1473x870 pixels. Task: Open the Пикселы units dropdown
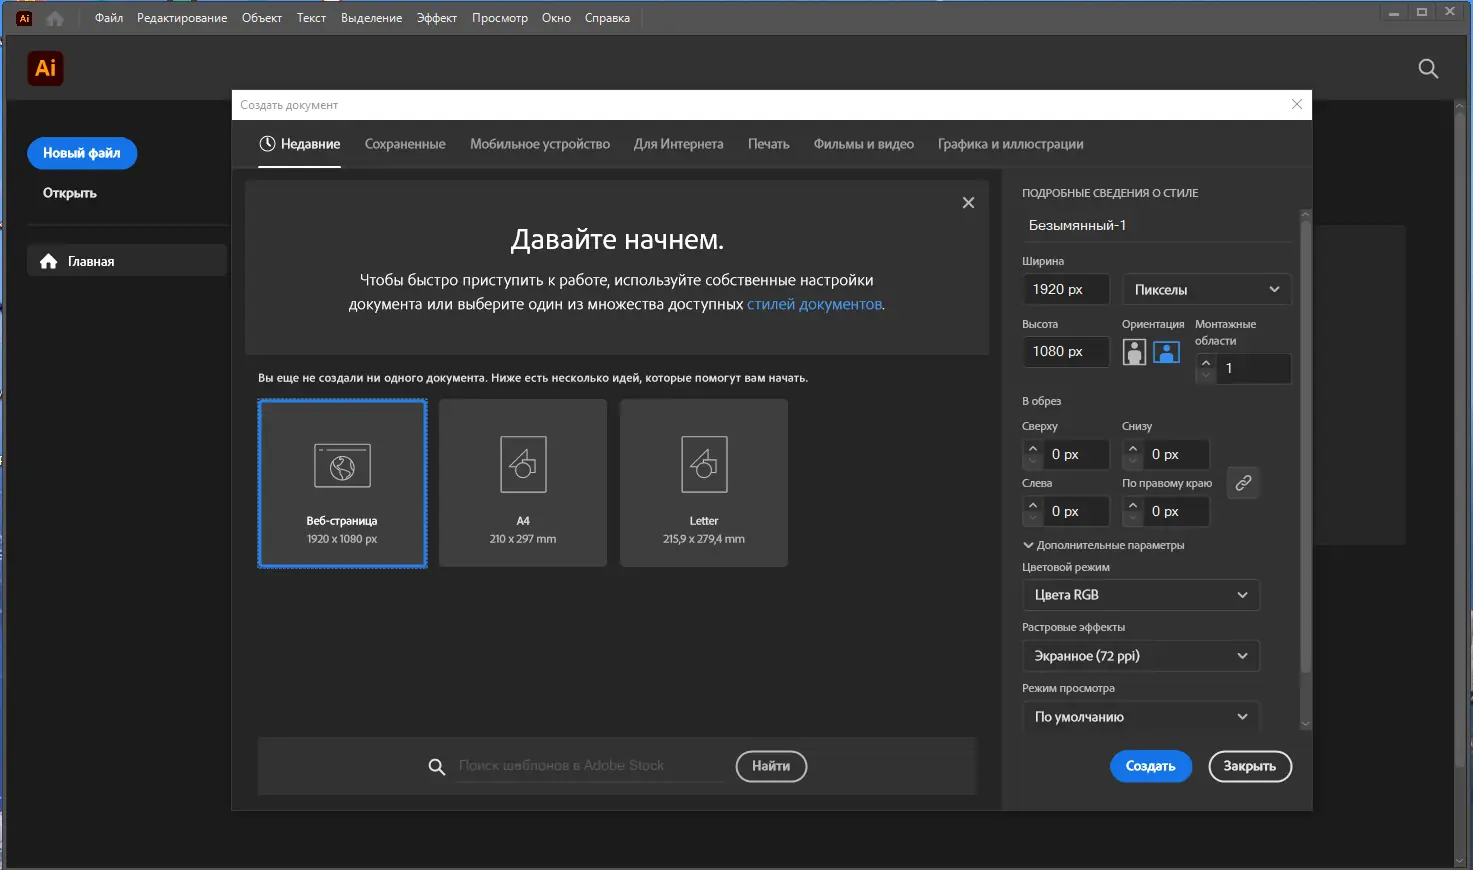pyautogui.click(x=1205, y=289)
